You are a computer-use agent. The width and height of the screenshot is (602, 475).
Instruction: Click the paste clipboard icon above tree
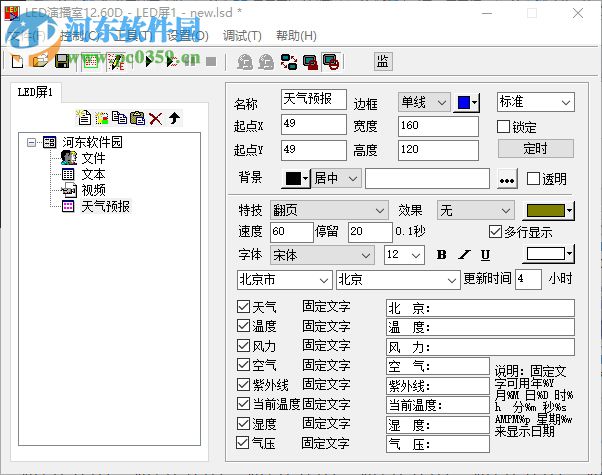point(137,118)
